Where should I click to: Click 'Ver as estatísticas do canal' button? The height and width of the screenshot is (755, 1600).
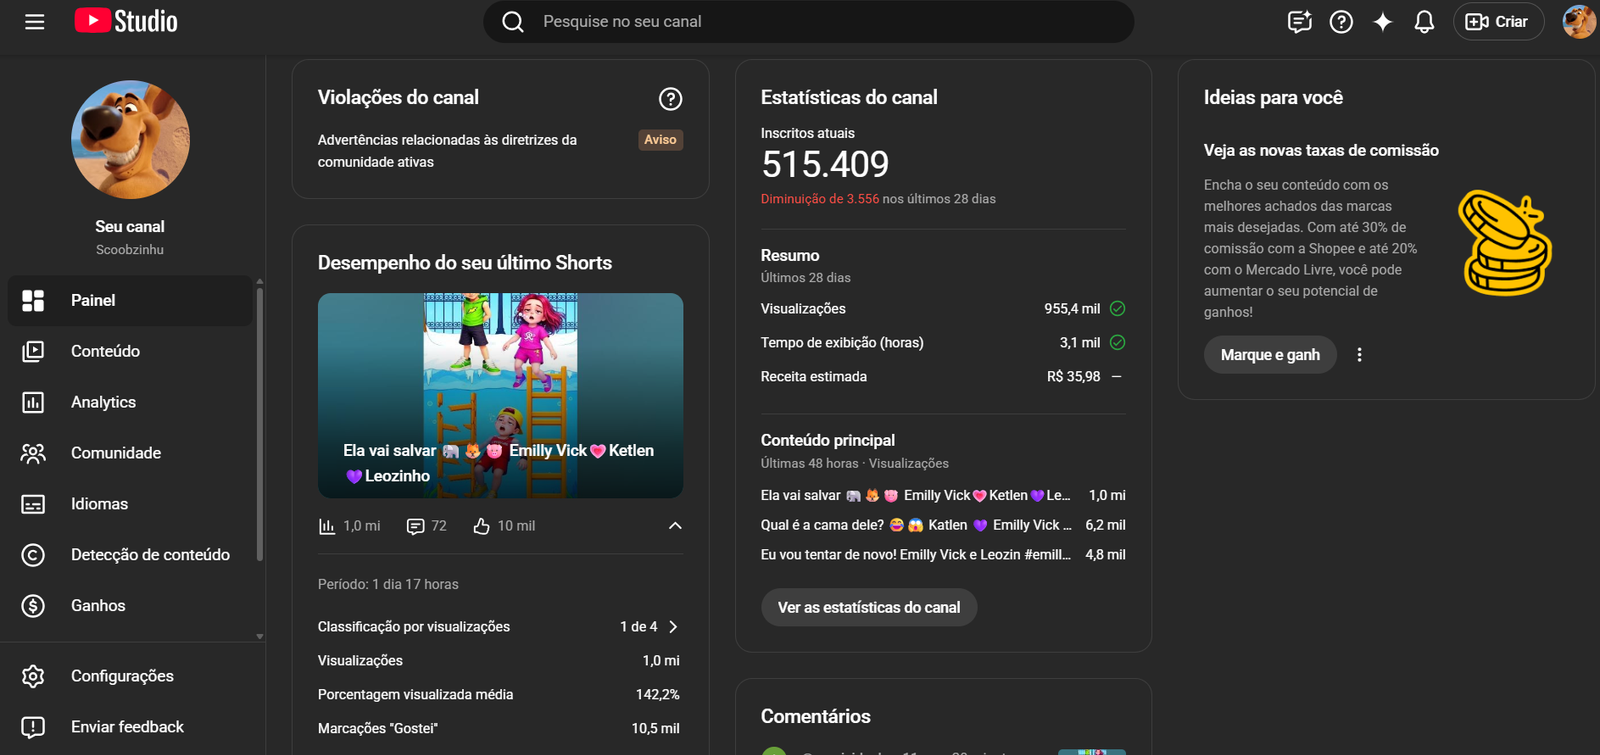pos(869,607)
